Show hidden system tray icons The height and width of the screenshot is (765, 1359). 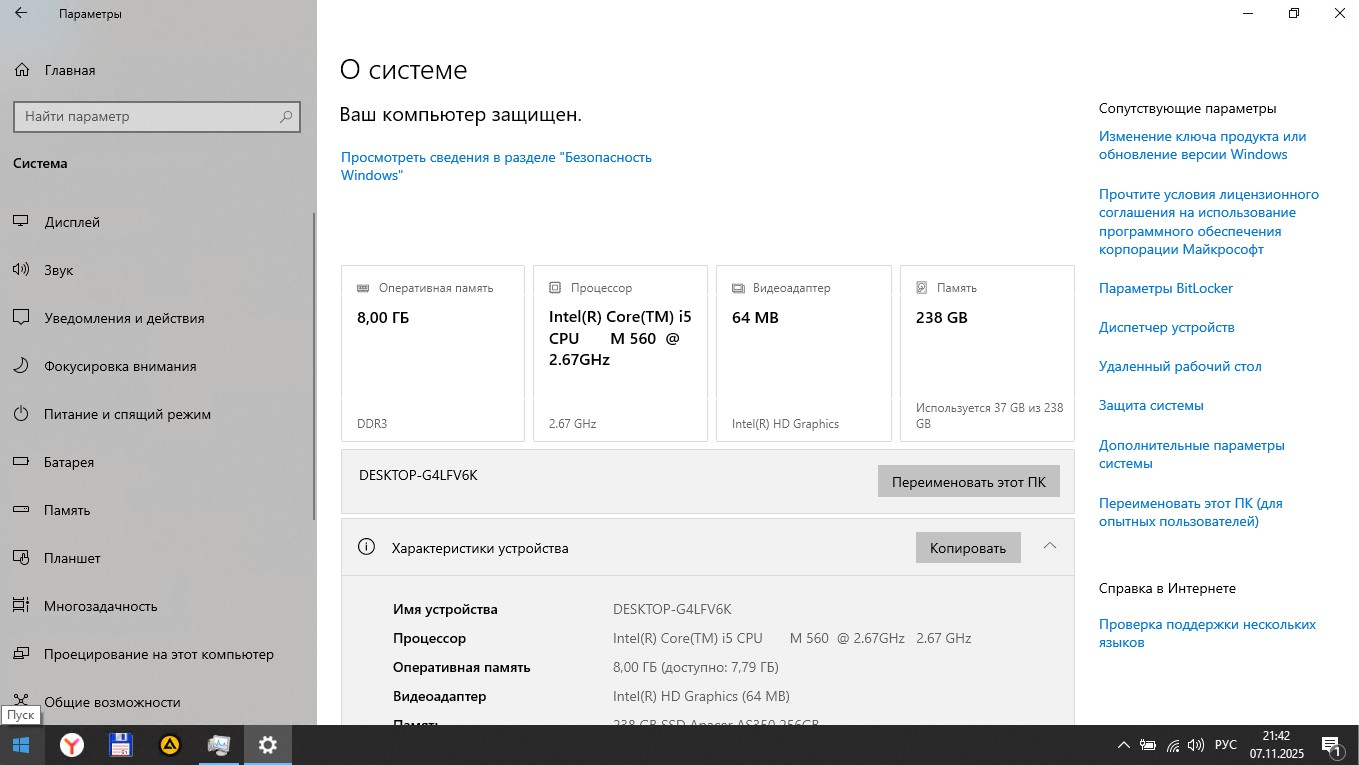pyautogui.click(x=1124, y=745)
